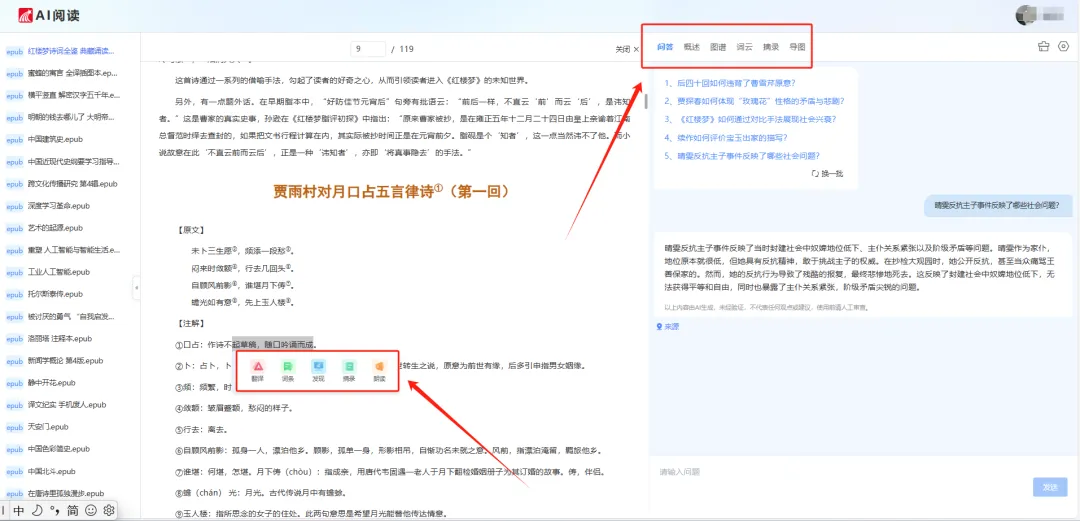Click the 发送 send button

click(x=1050, y=487)
